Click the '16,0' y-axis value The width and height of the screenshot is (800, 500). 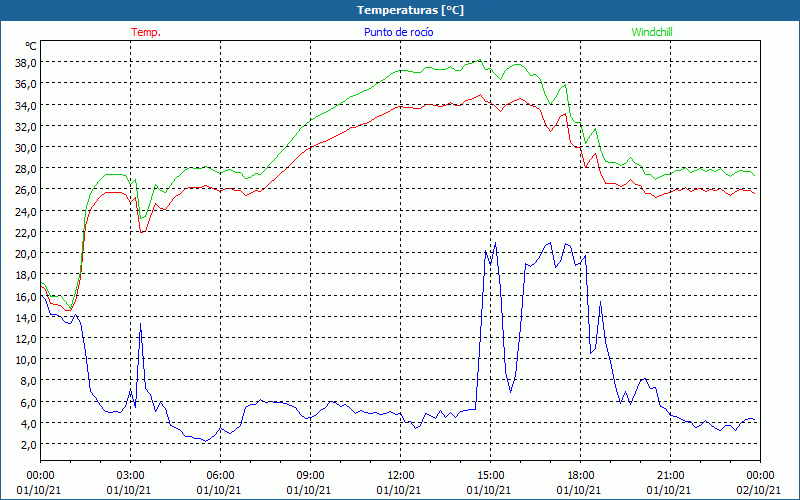coord(27,296)
